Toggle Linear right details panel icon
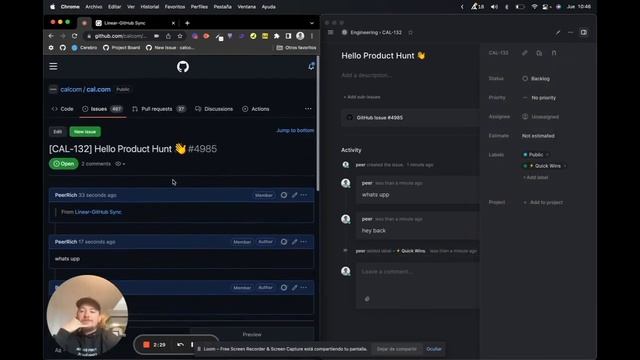This screenshot has height=360, width=640. pyautogui.click(x=584, y=32)
